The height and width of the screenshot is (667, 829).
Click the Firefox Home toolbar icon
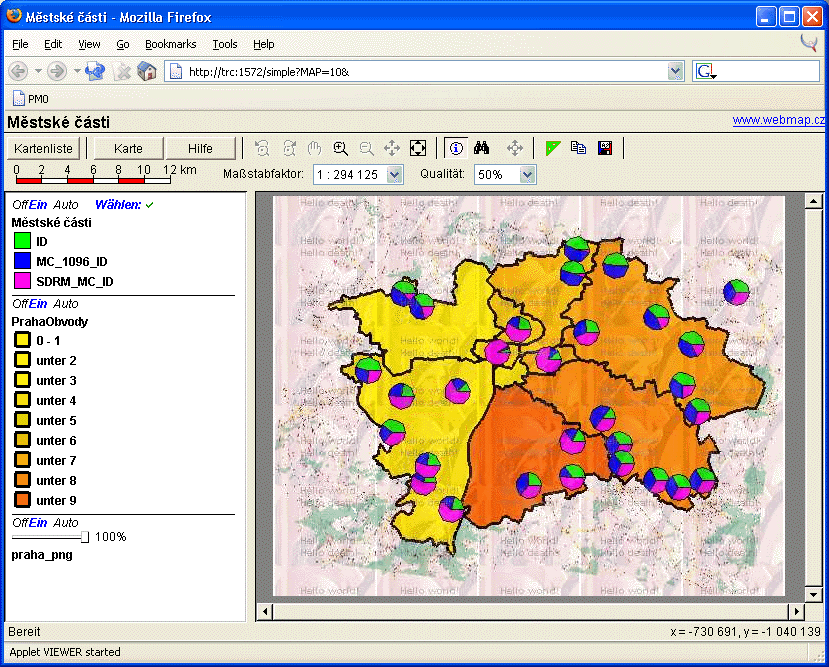(x=147, y=71)
